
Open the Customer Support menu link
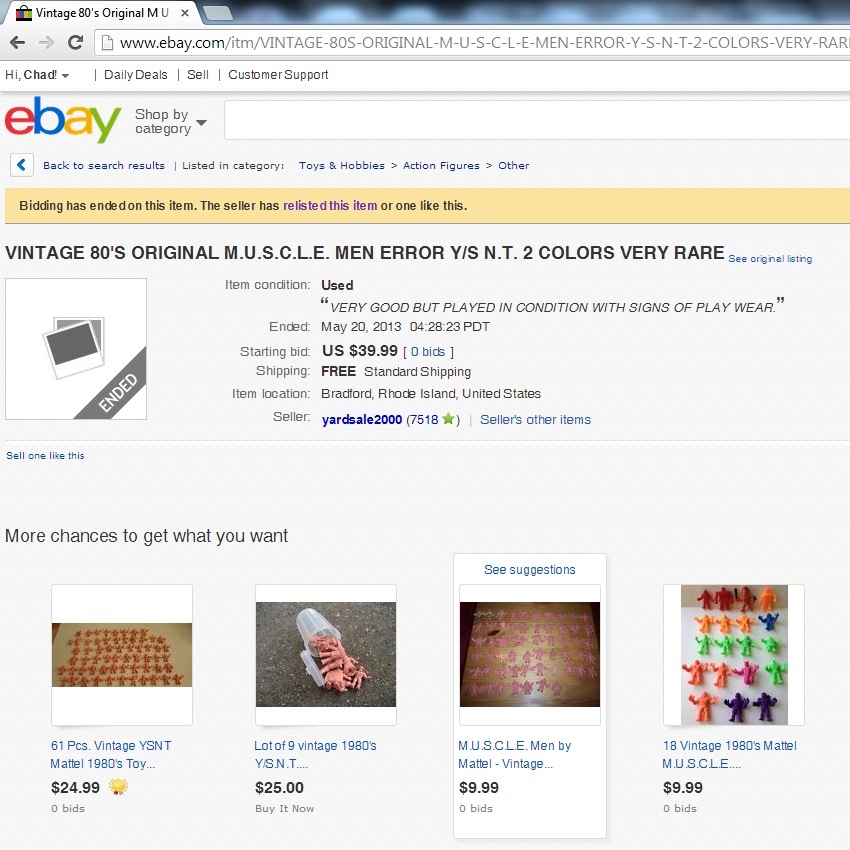tap(278, 75)
